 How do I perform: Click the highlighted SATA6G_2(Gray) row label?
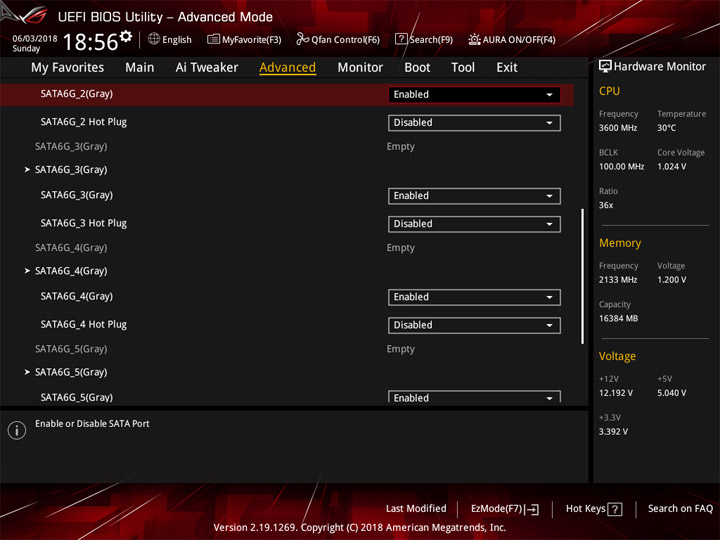[77, 94]
